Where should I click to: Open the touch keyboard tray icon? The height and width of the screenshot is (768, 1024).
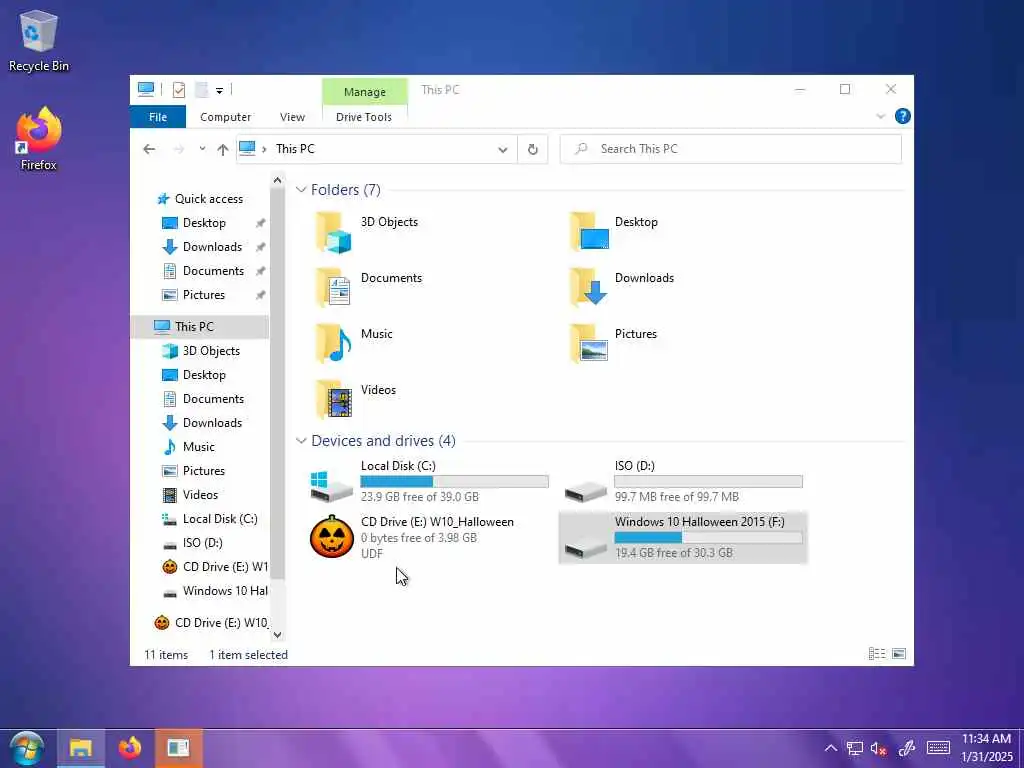pos(938,748)
